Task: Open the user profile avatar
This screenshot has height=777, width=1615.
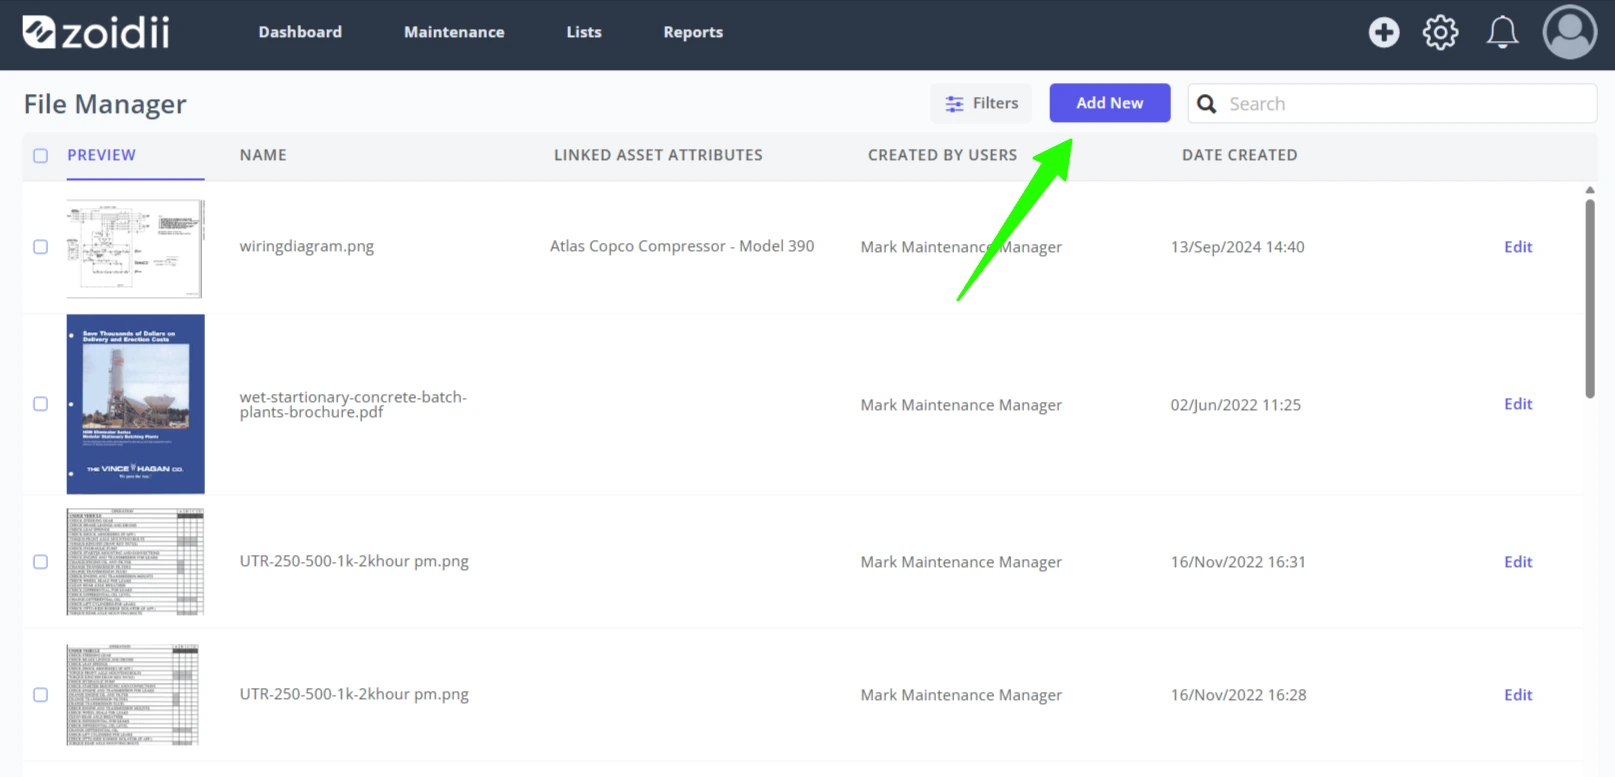Action: (x=1570, y=32)
